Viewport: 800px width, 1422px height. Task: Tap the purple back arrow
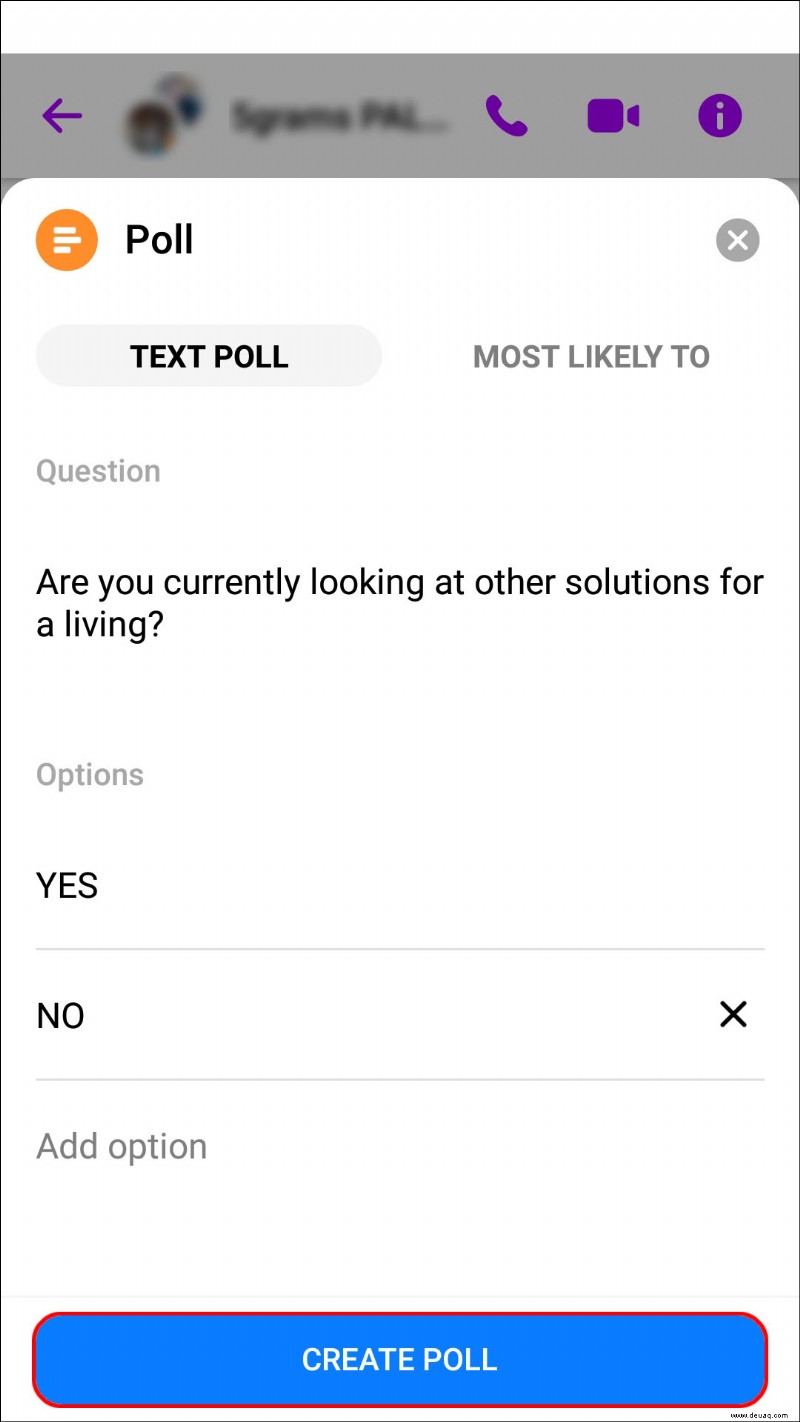coord(62,117)
